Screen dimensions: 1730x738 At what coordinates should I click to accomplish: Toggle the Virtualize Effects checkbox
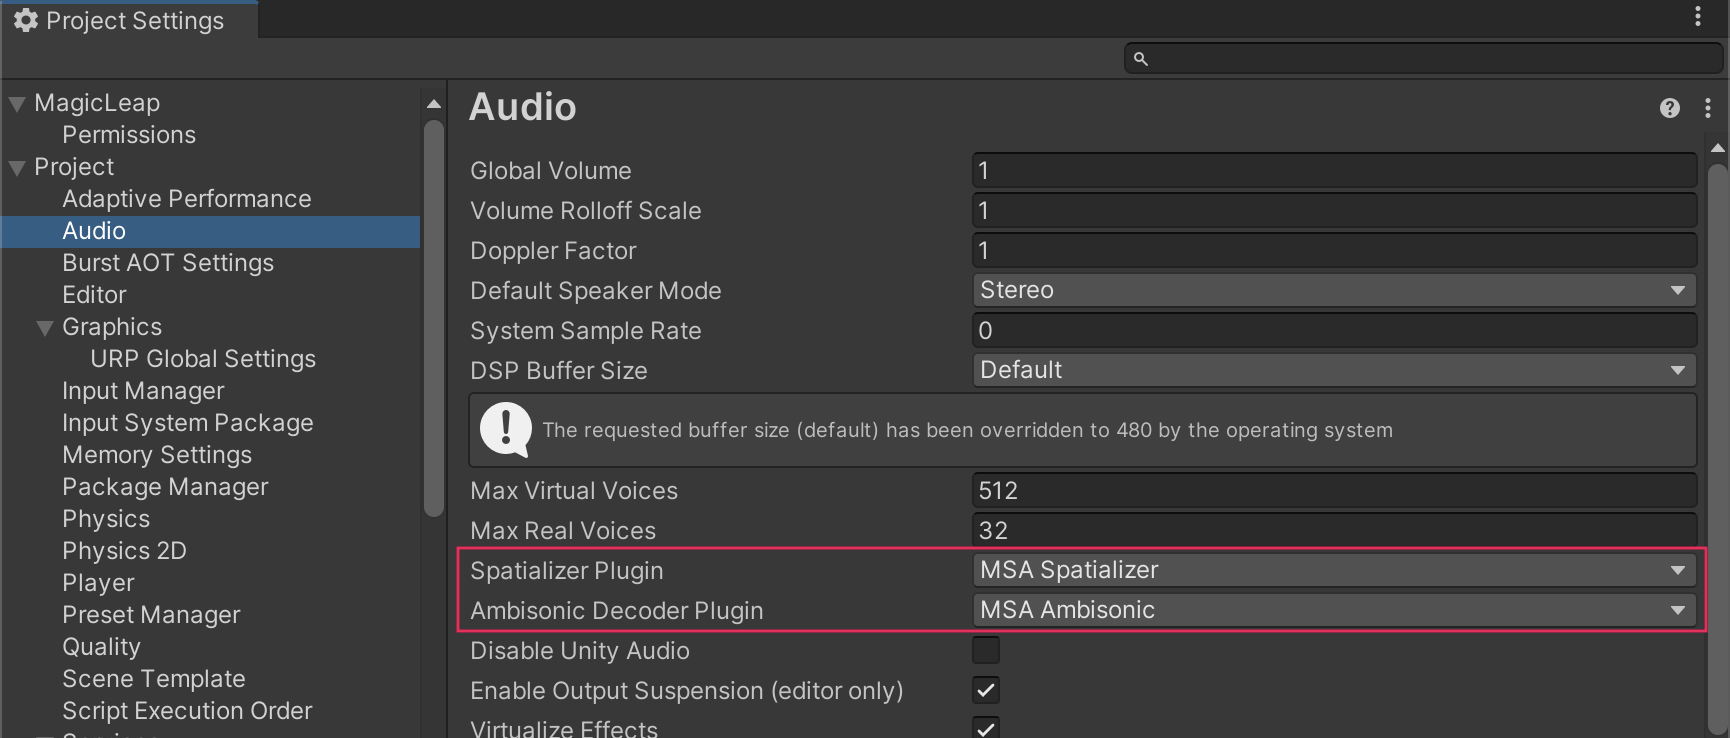986,728
